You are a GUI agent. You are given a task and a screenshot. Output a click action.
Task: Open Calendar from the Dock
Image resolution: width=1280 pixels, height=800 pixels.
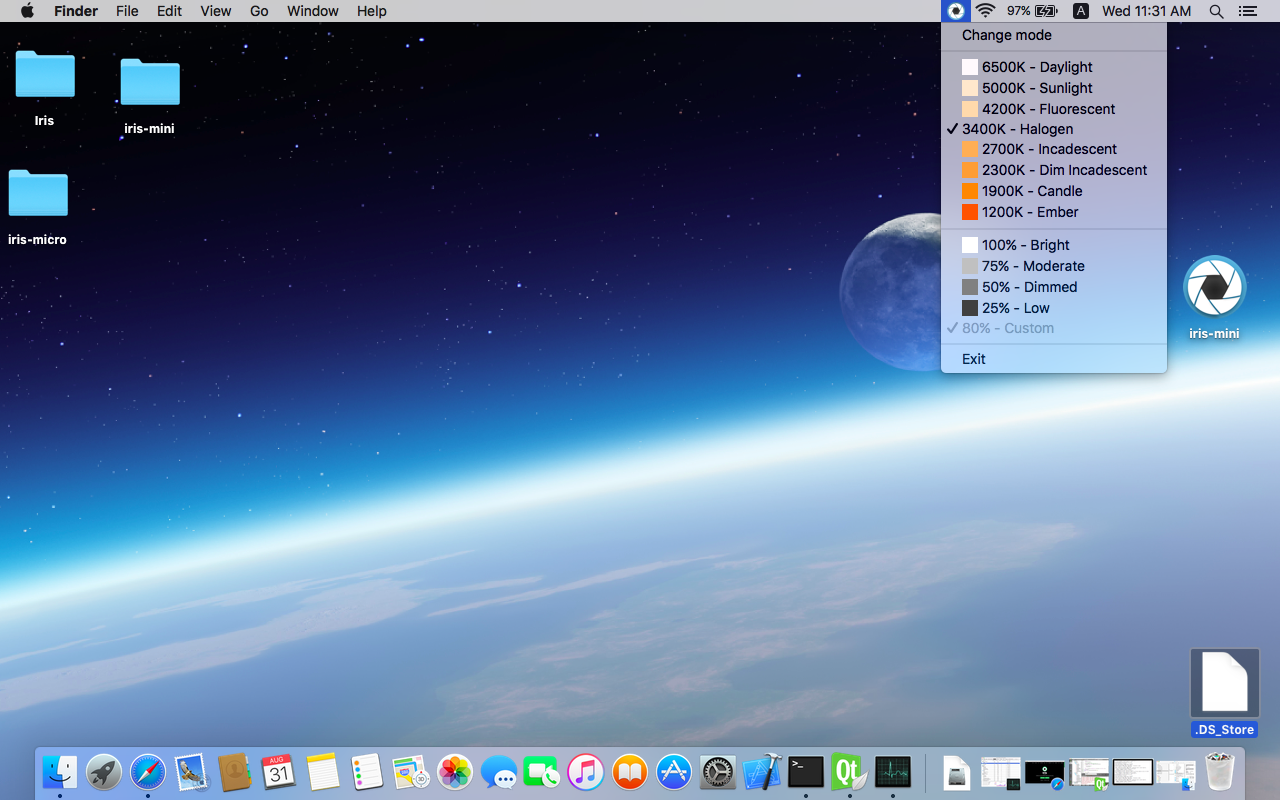279,771
